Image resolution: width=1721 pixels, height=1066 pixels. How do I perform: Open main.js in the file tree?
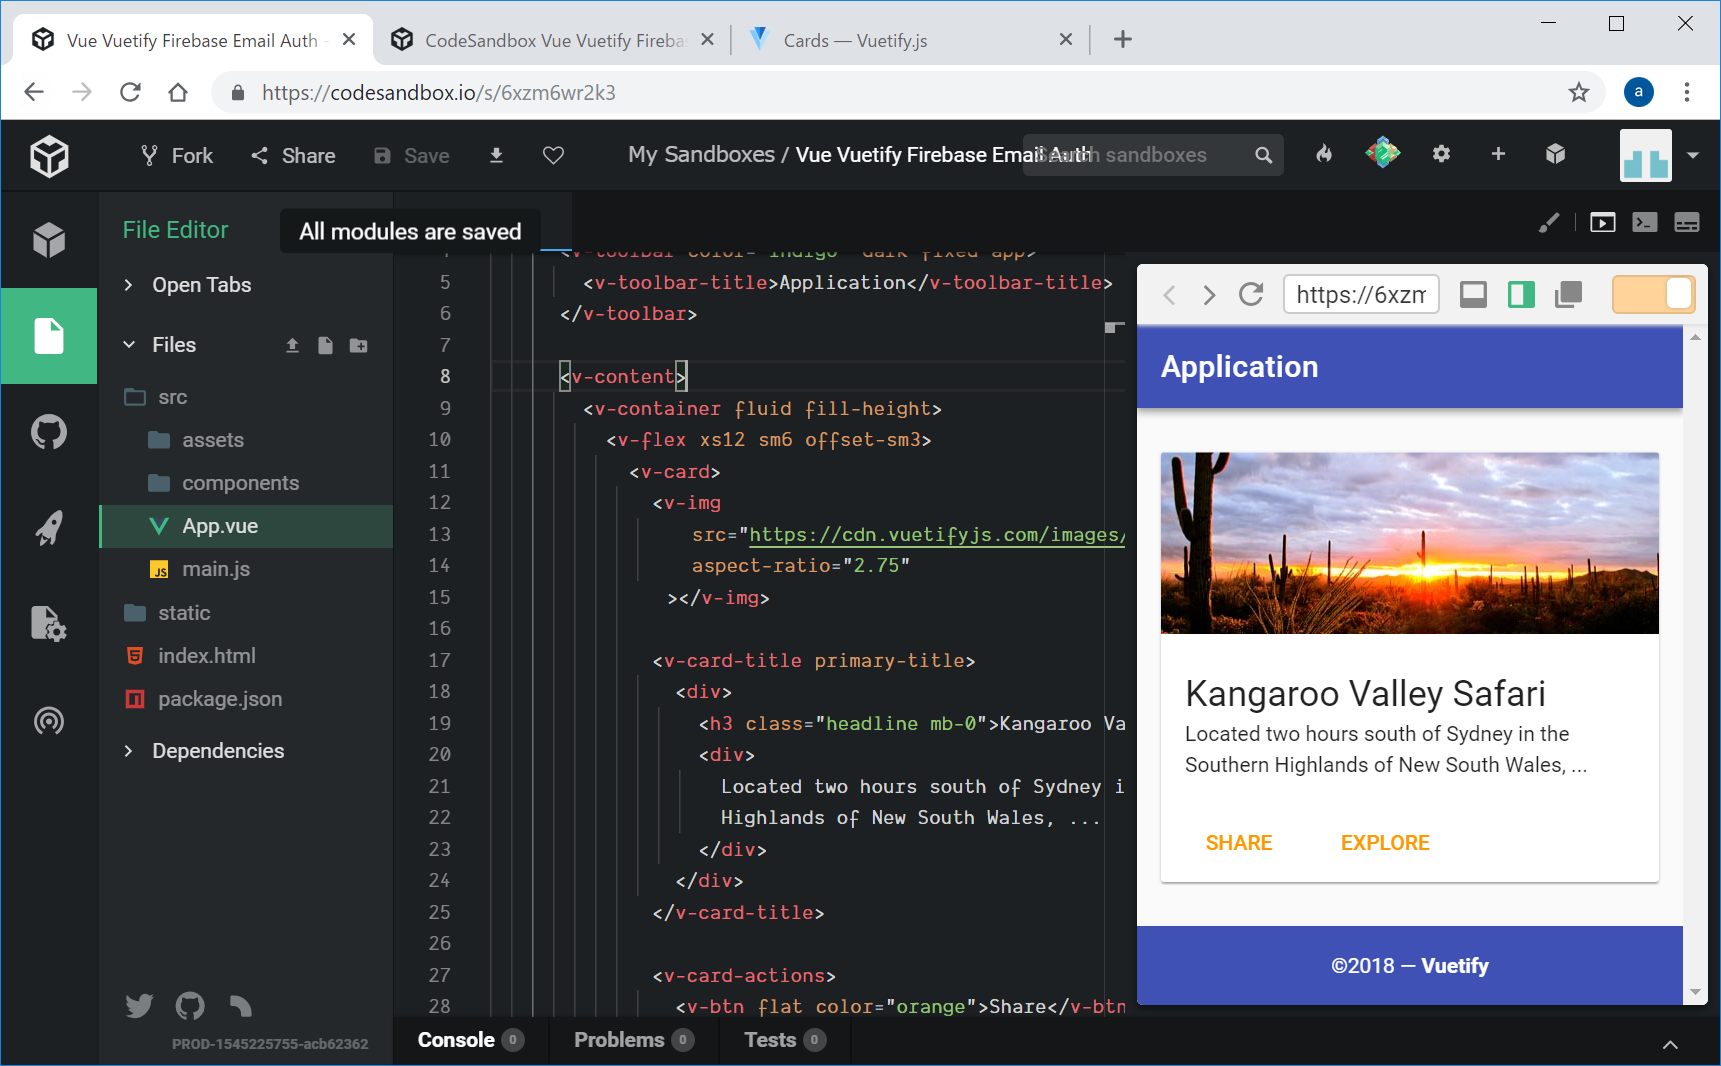[216, 569]
